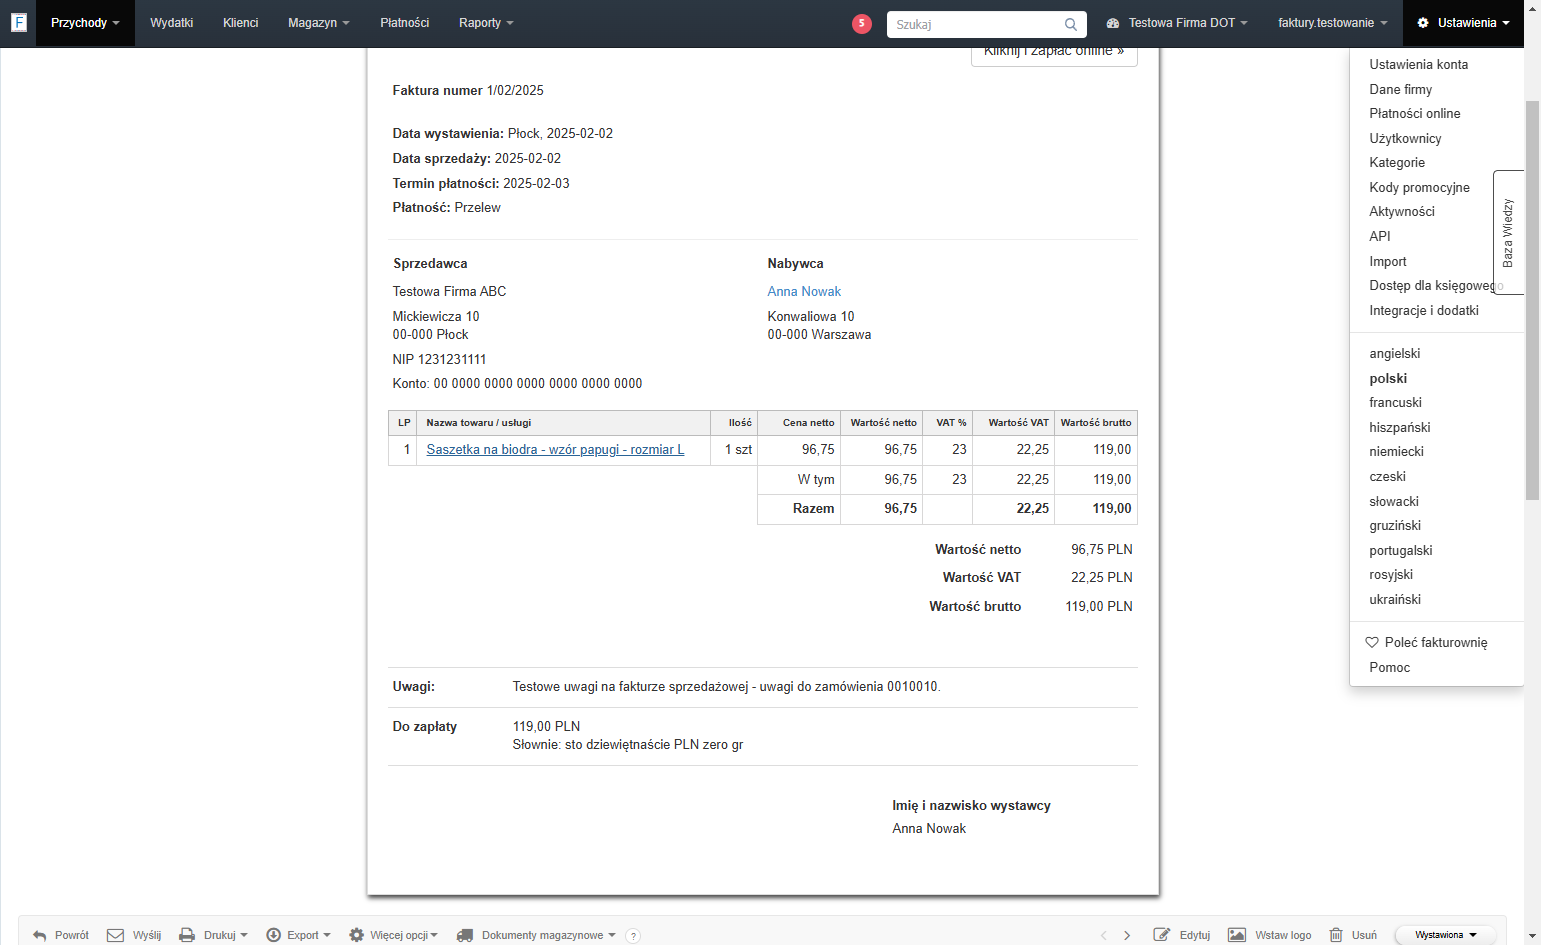Image resolution: width=1541 pixels, height=945 pixels.
Task: Expand Dokumenty magazynowe options caret
Action: [611, 936]
